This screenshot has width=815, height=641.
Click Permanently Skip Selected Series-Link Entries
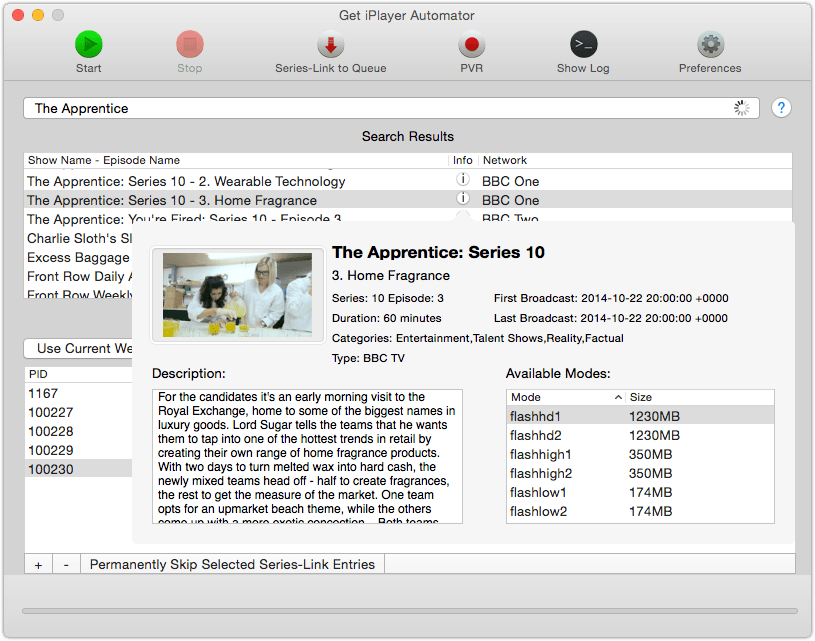232,565
